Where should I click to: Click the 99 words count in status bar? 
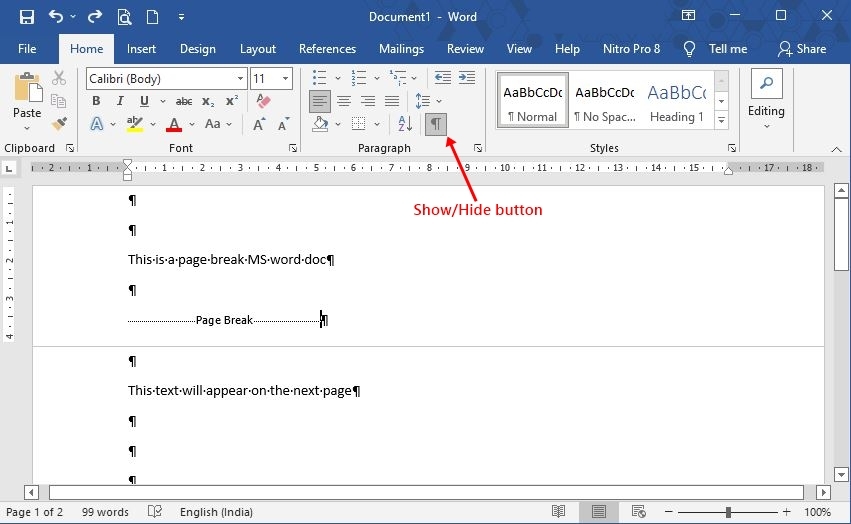tap(105, 512)
